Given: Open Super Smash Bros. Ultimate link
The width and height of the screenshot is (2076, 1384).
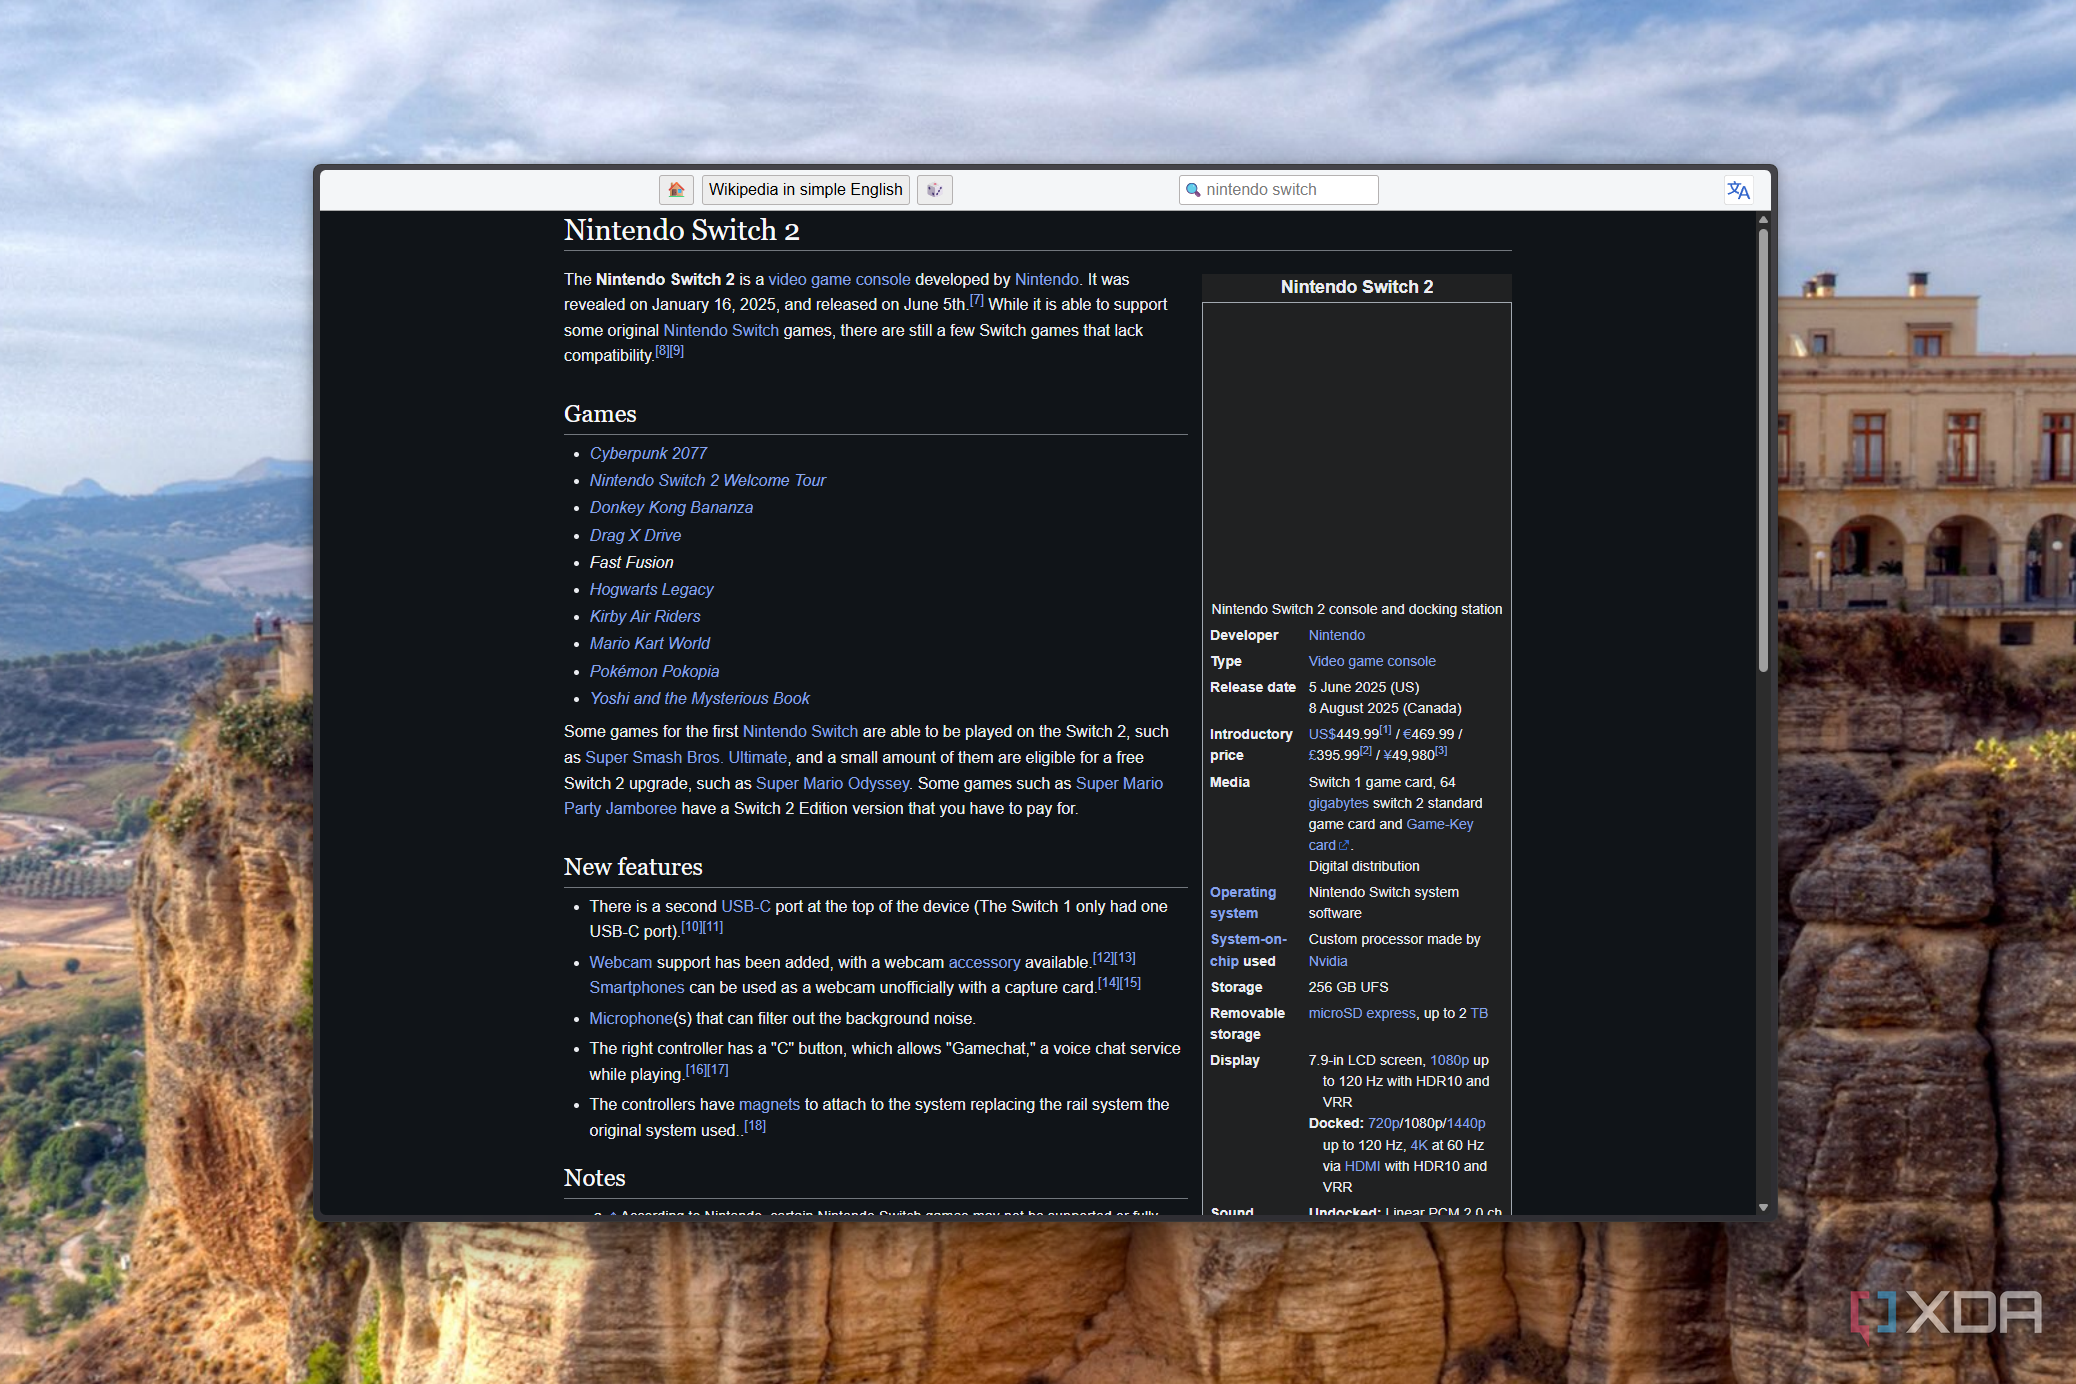Looking at the screenshot, I should pyautogui.click(x=686, y=757).
